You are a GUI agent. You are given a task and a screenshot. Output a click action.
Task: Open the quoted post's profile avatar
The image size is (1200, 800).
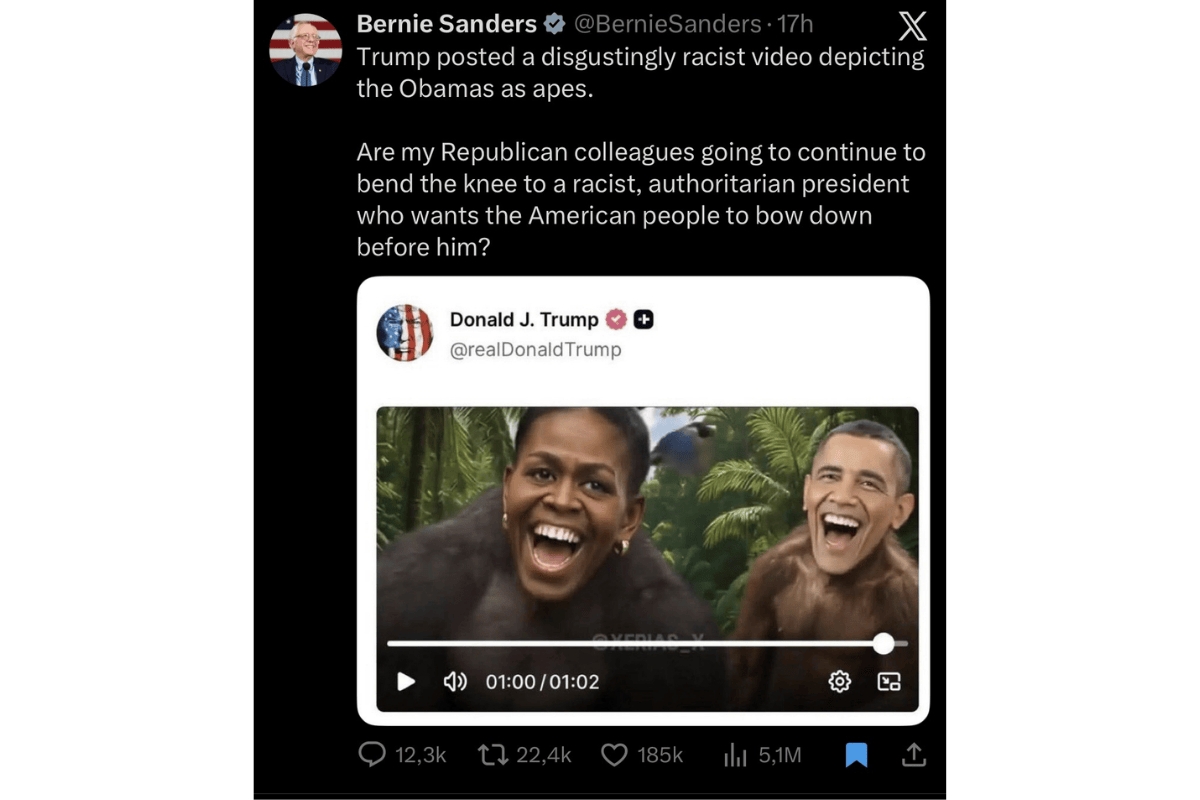(405, 333)
